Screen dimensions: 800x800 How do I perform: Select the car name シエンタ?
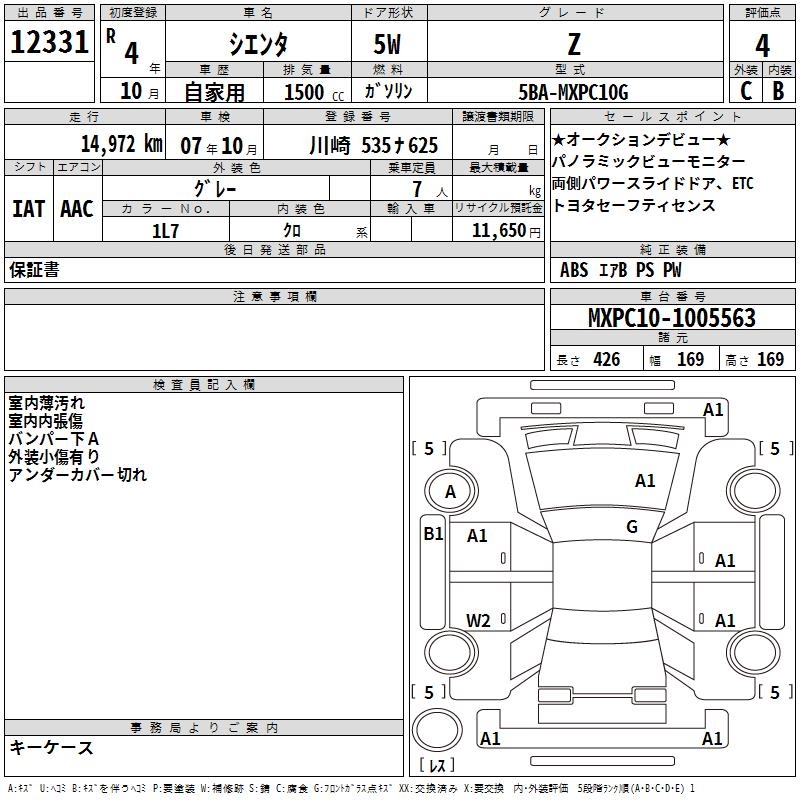click(x=258, y=44)
